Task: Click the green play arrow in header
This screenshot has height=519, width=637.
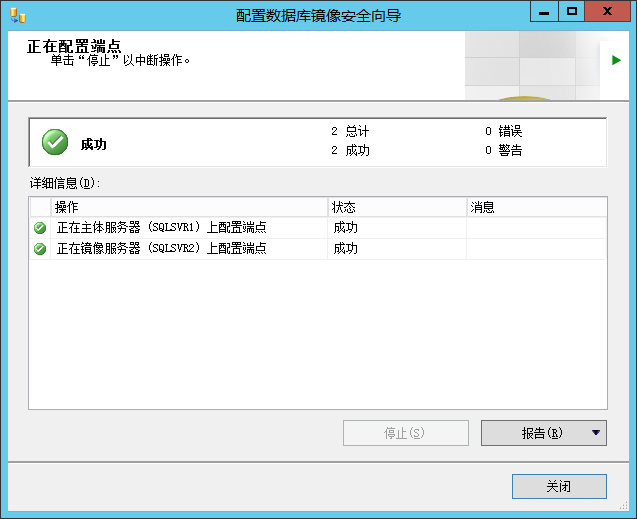Action: coord(616,60)
